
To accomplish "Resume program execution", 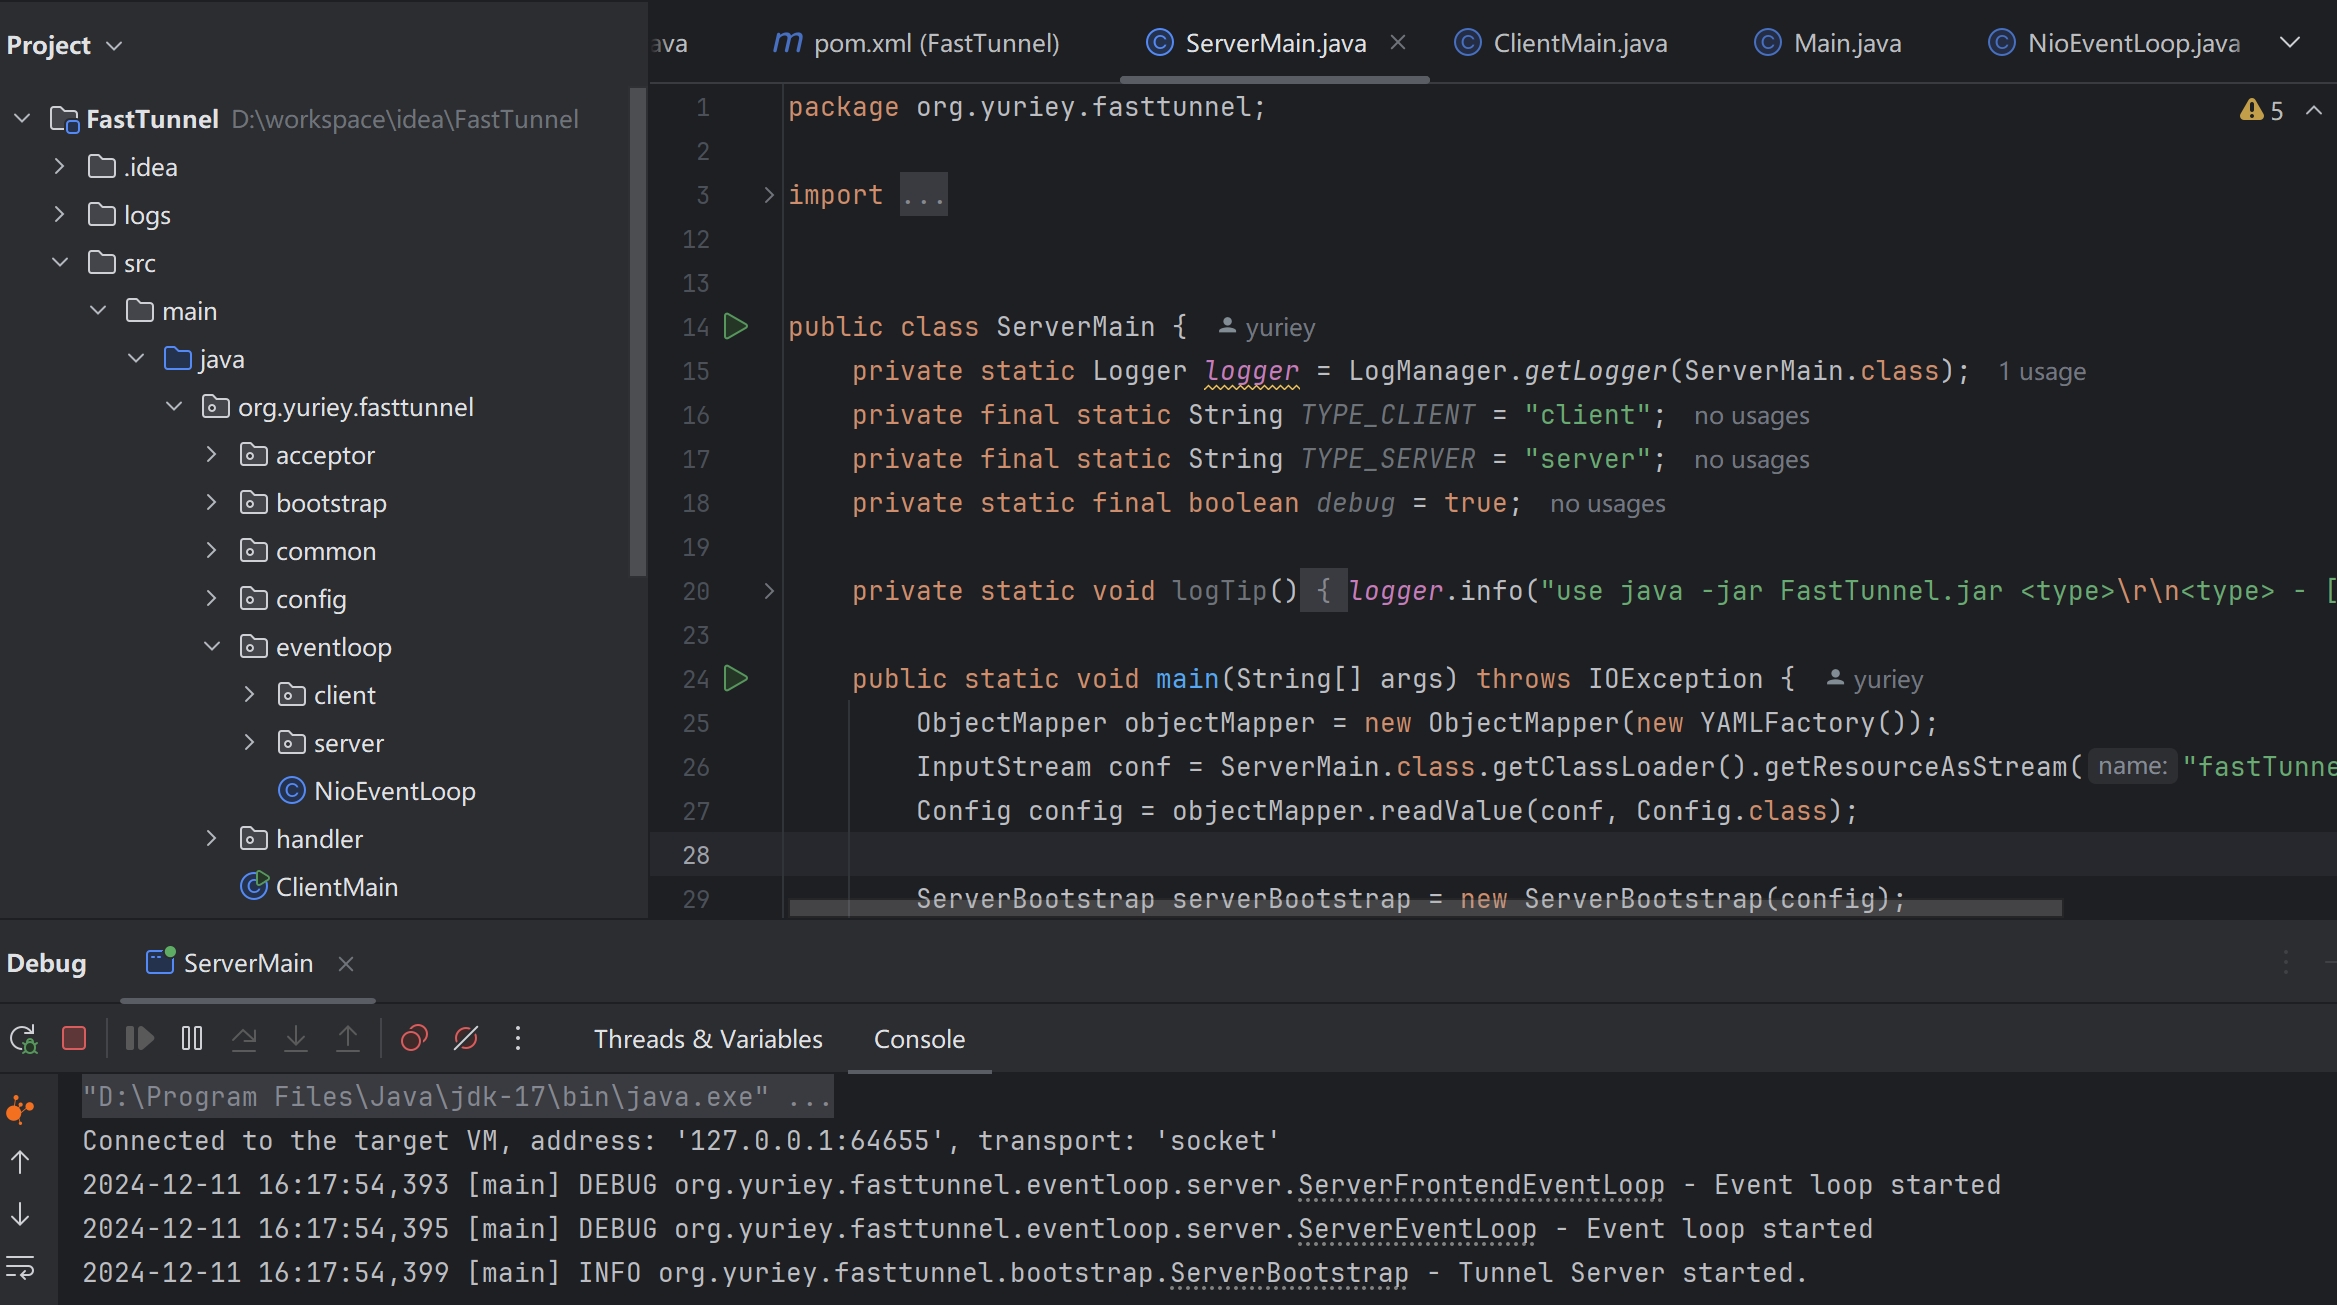I will [140, 1038].
